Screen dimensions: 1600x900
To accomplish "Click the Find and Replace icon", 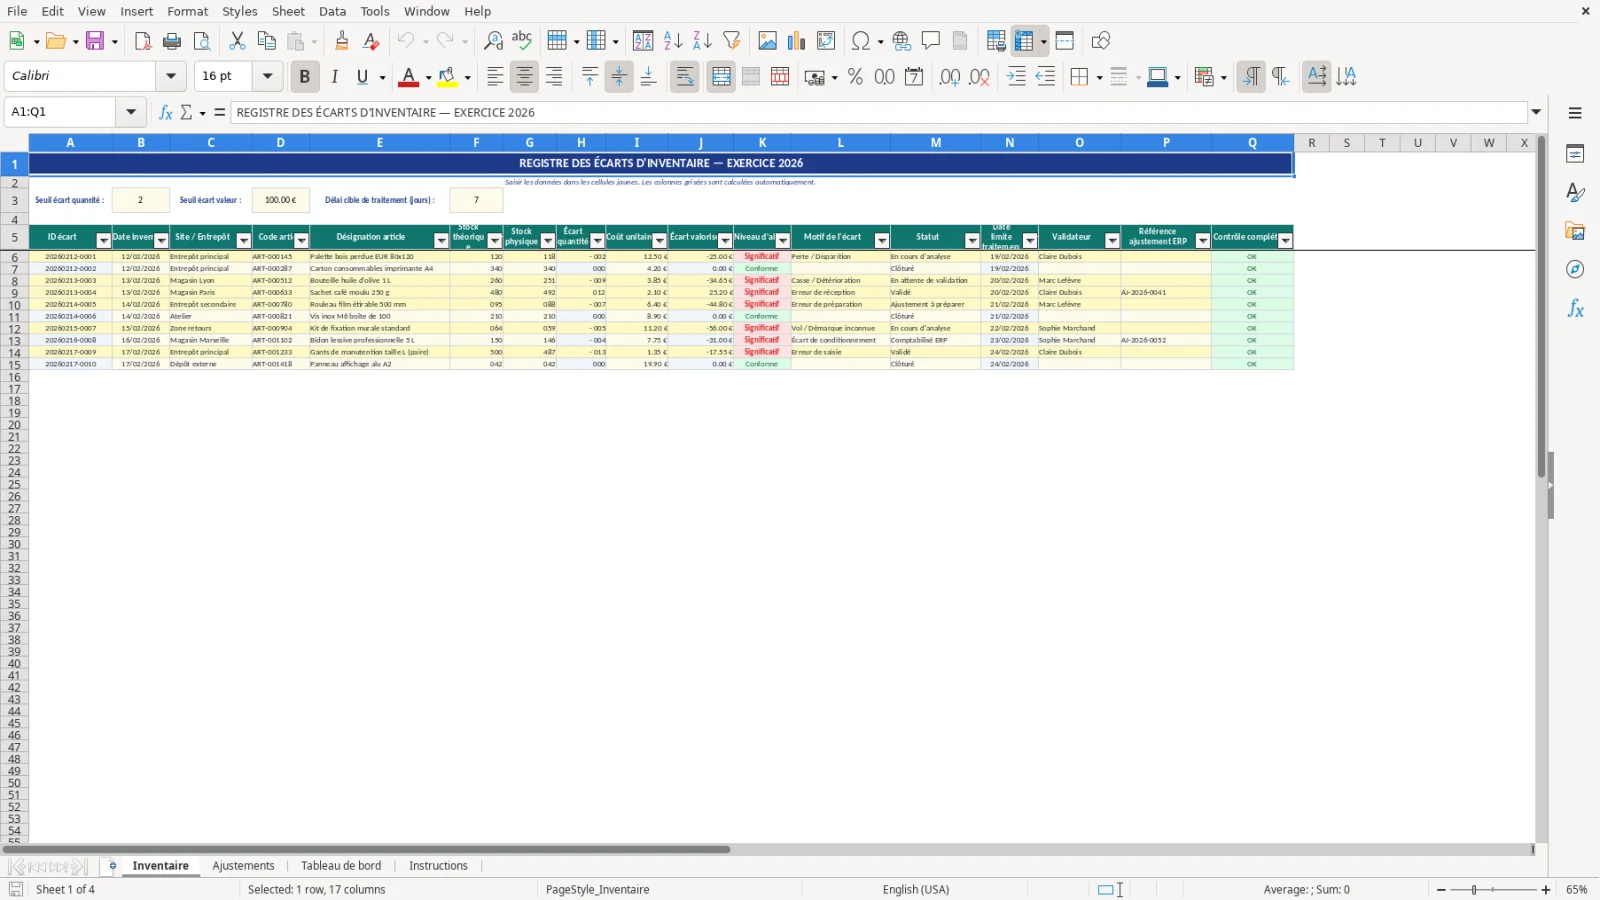I will click(x=493, y=41).
